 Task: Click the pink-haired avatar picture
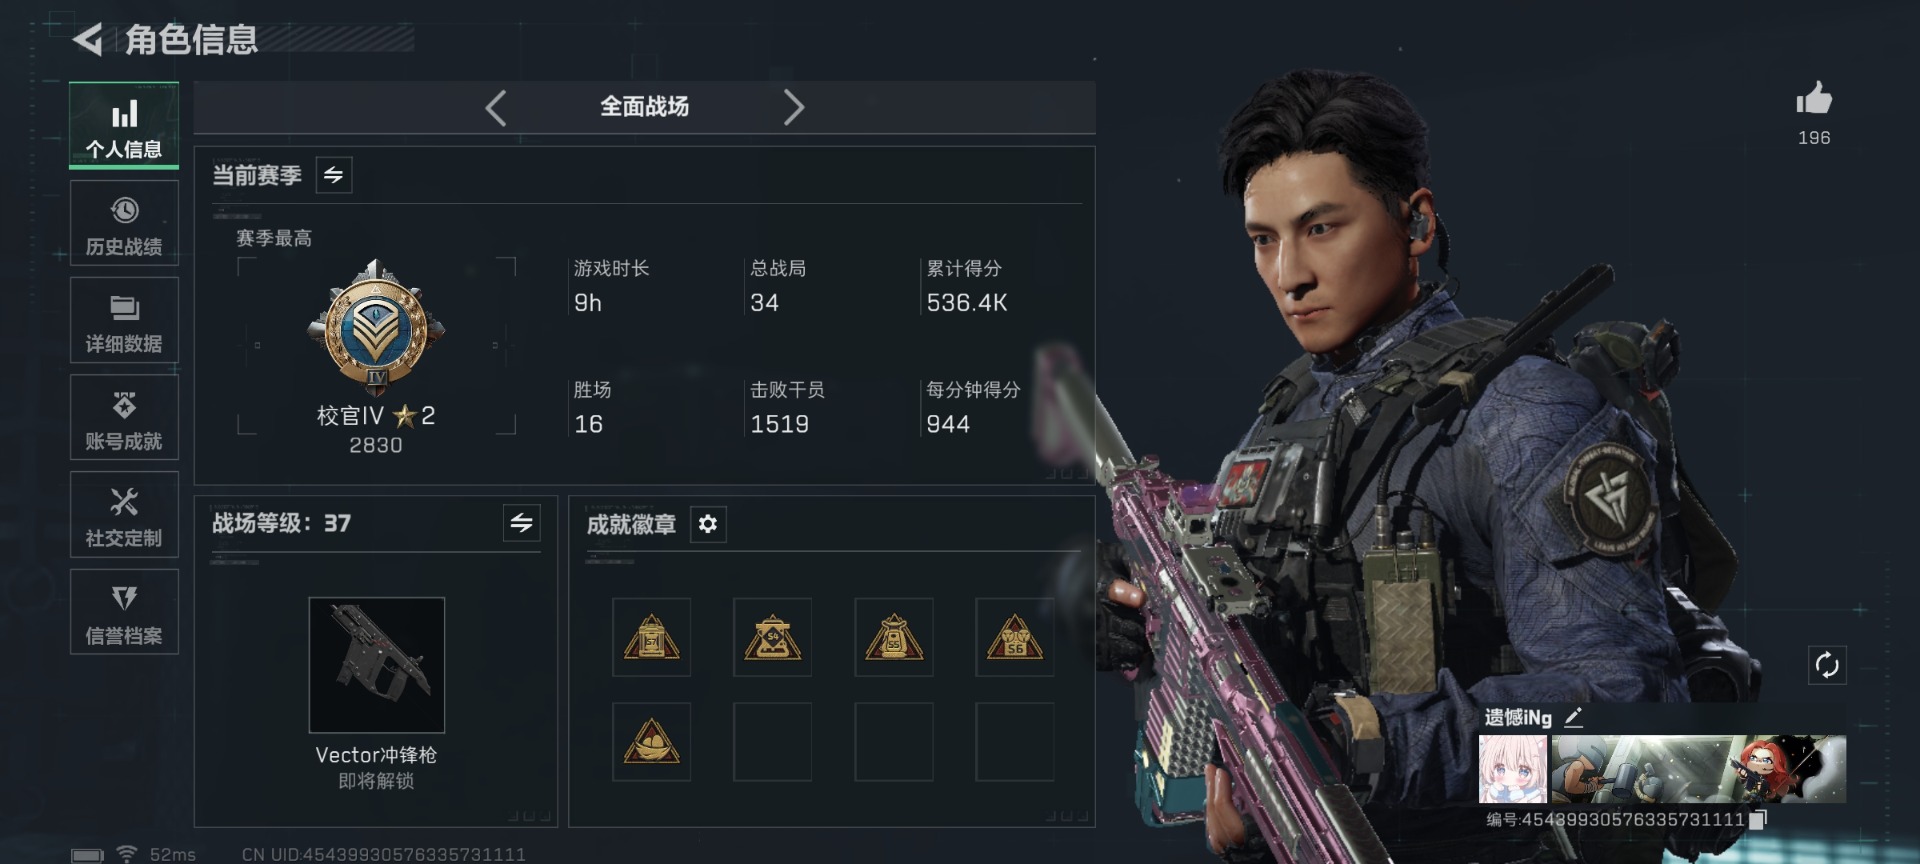[1513, 769]
